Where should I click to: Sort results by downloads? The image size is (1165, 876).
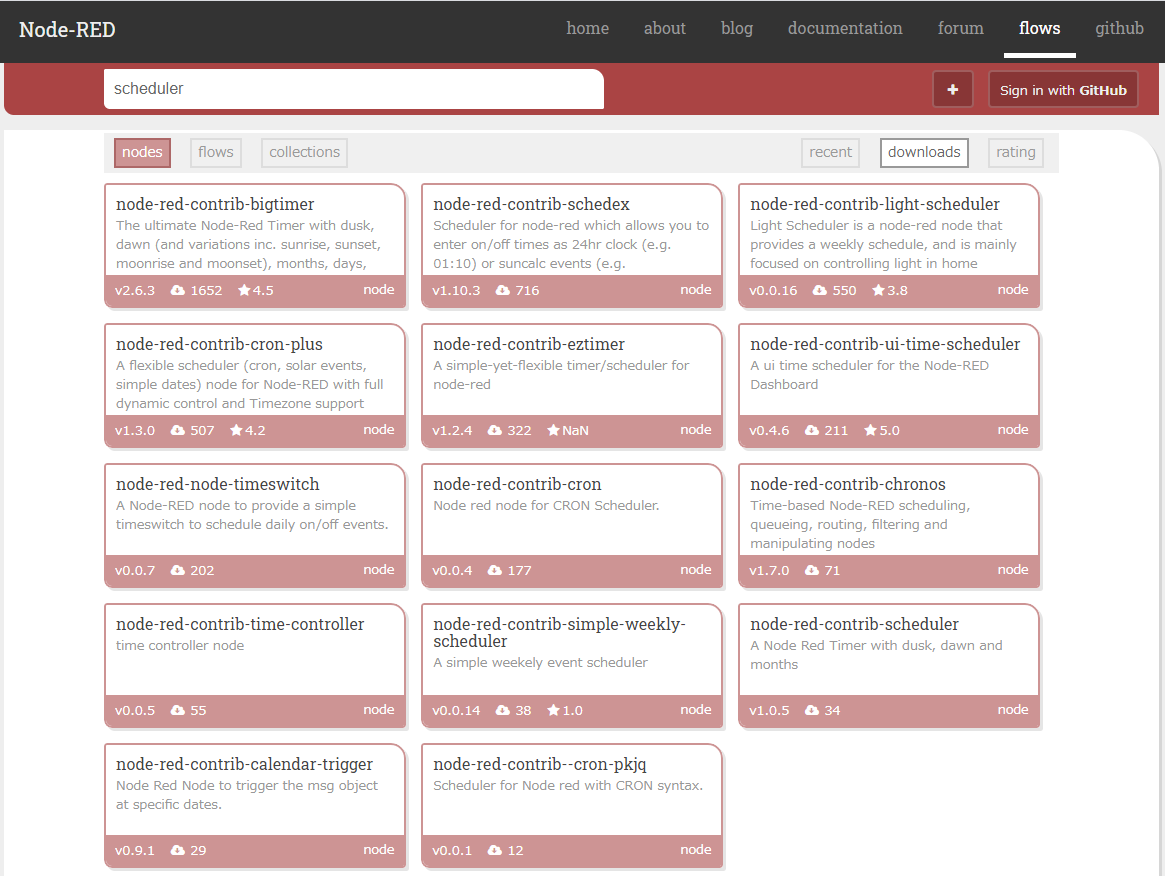point(924,152)
